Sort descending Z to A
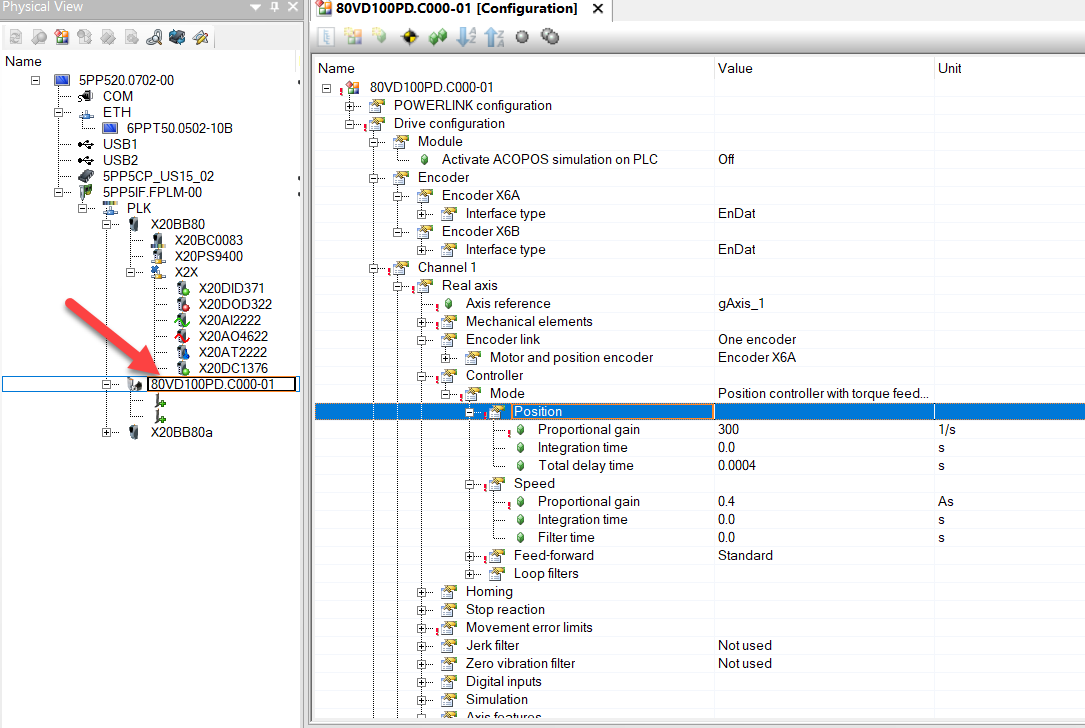This screenshot has width=1085, height=728. (x=494, y=37)
